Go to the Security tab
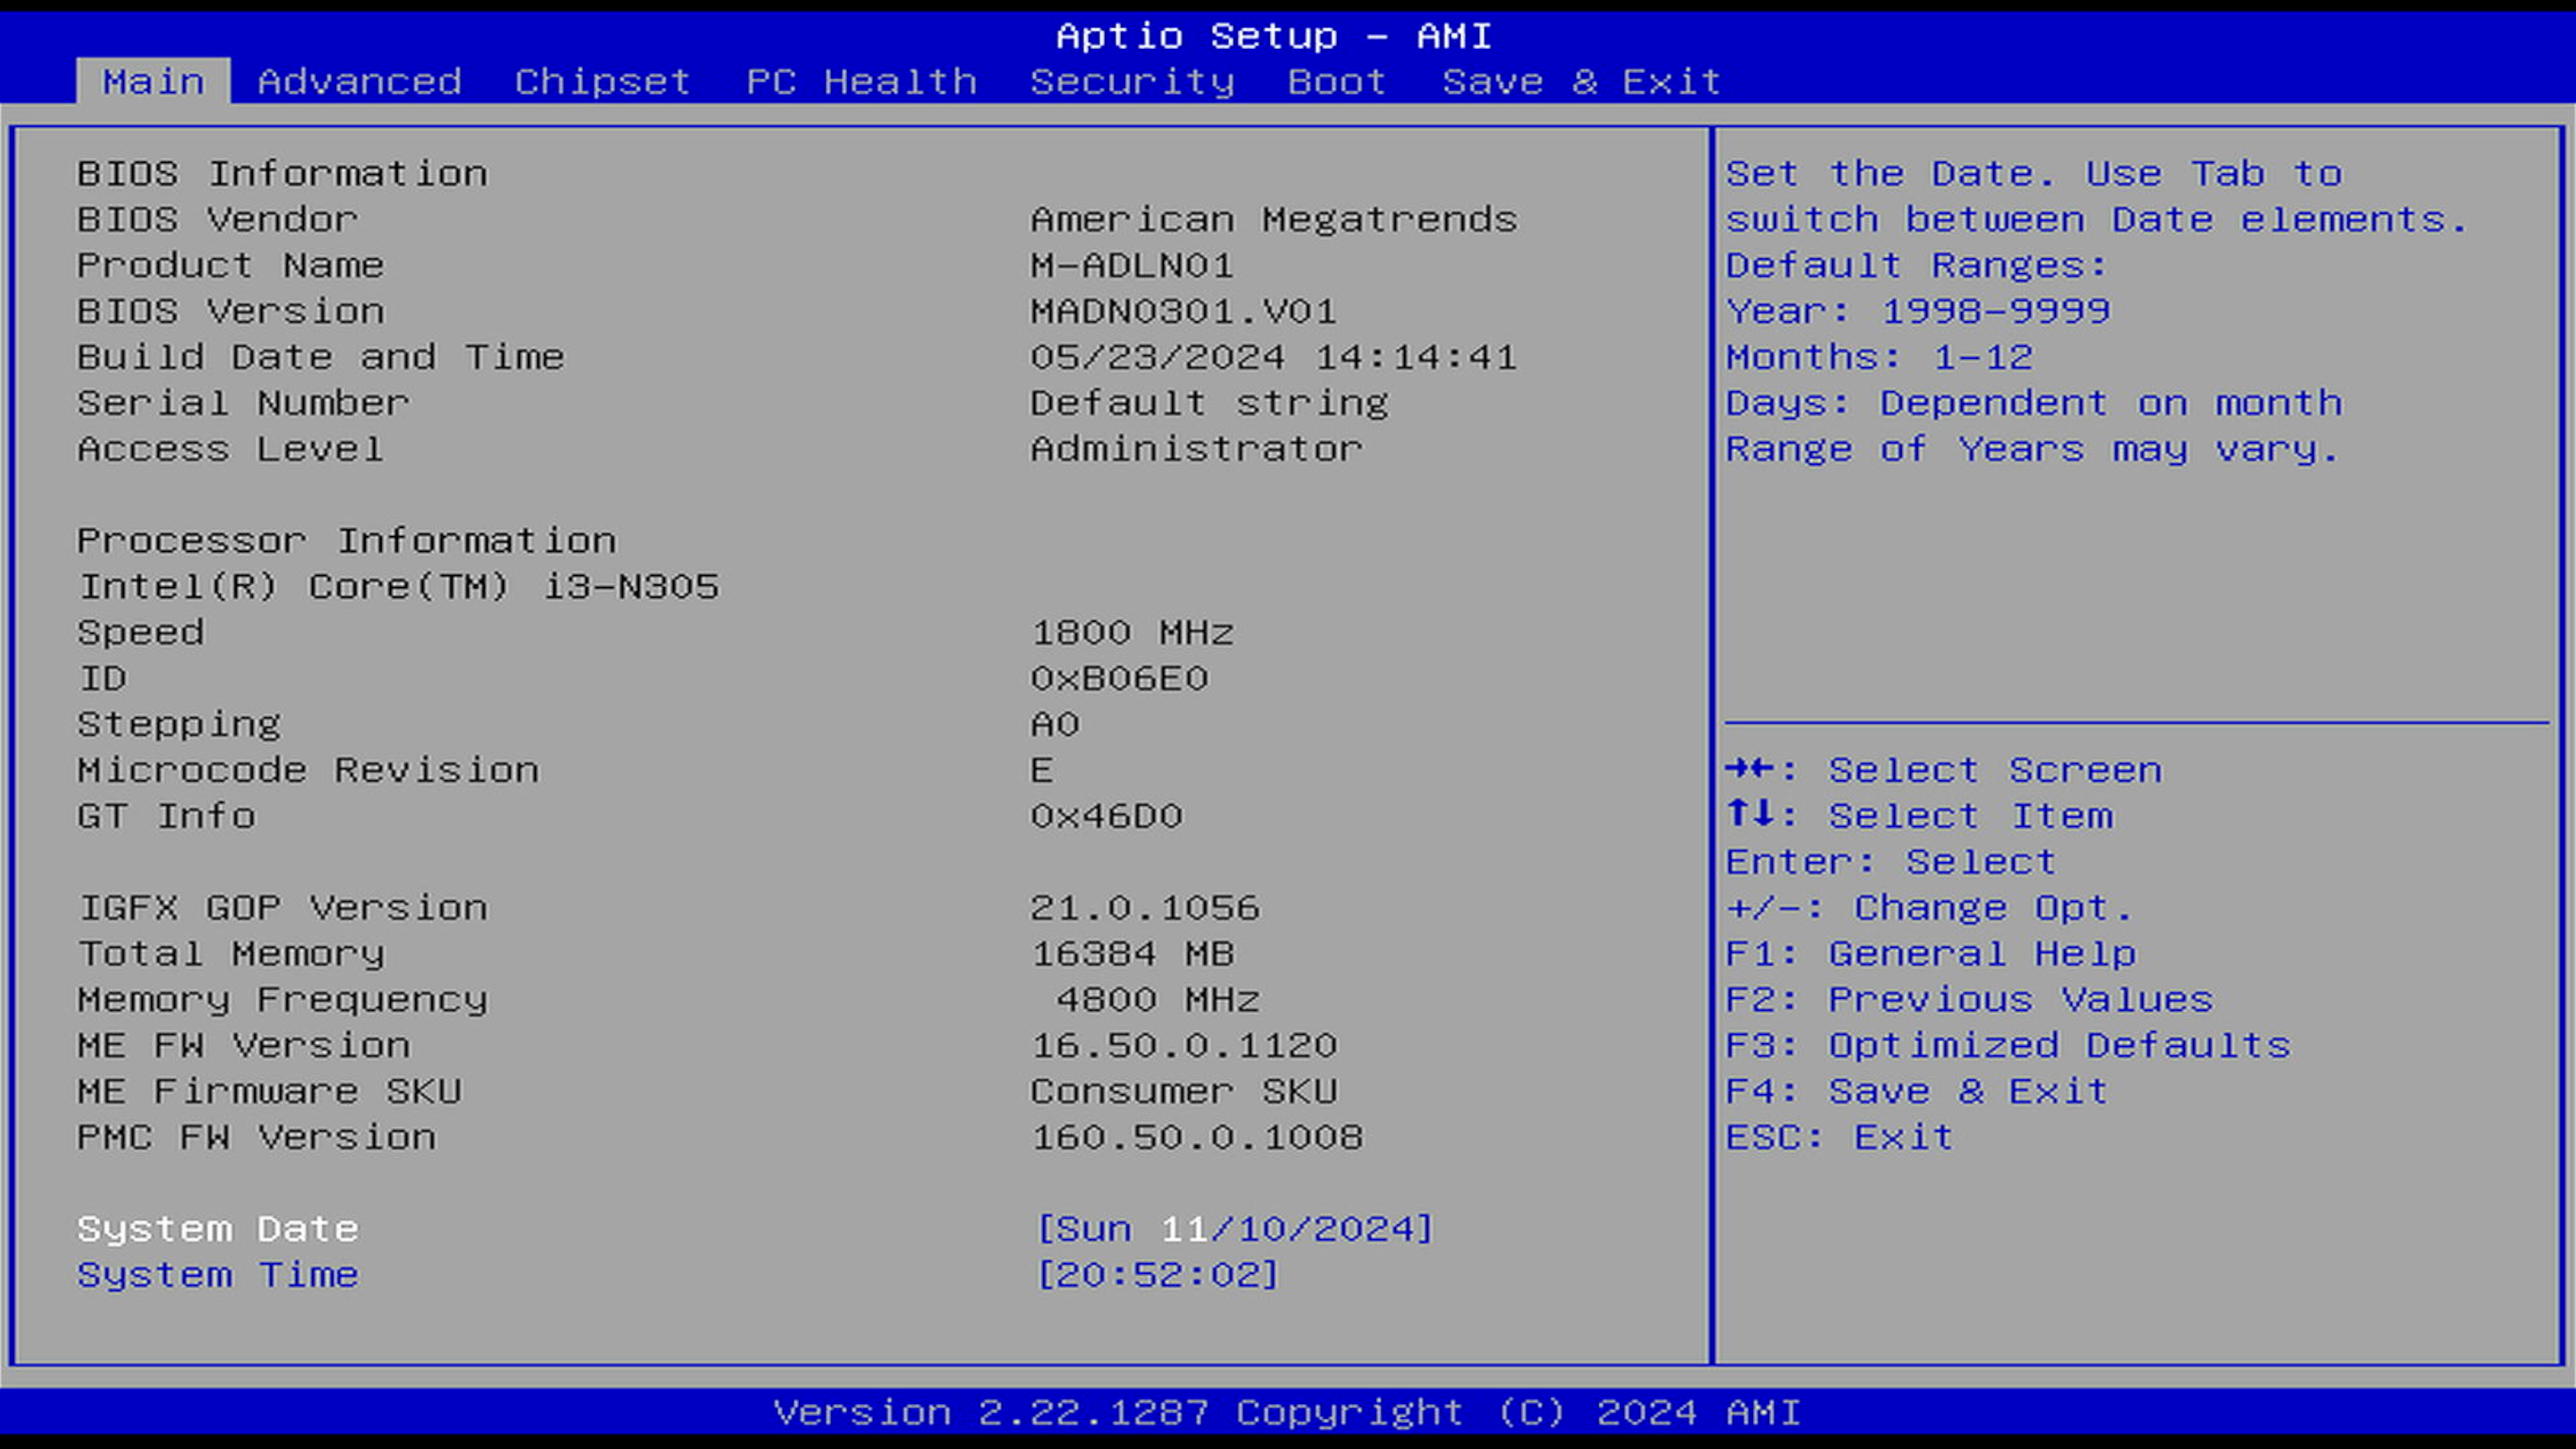The height and width of the screenshot is (1449, 2576). [x=1132, y=81]
